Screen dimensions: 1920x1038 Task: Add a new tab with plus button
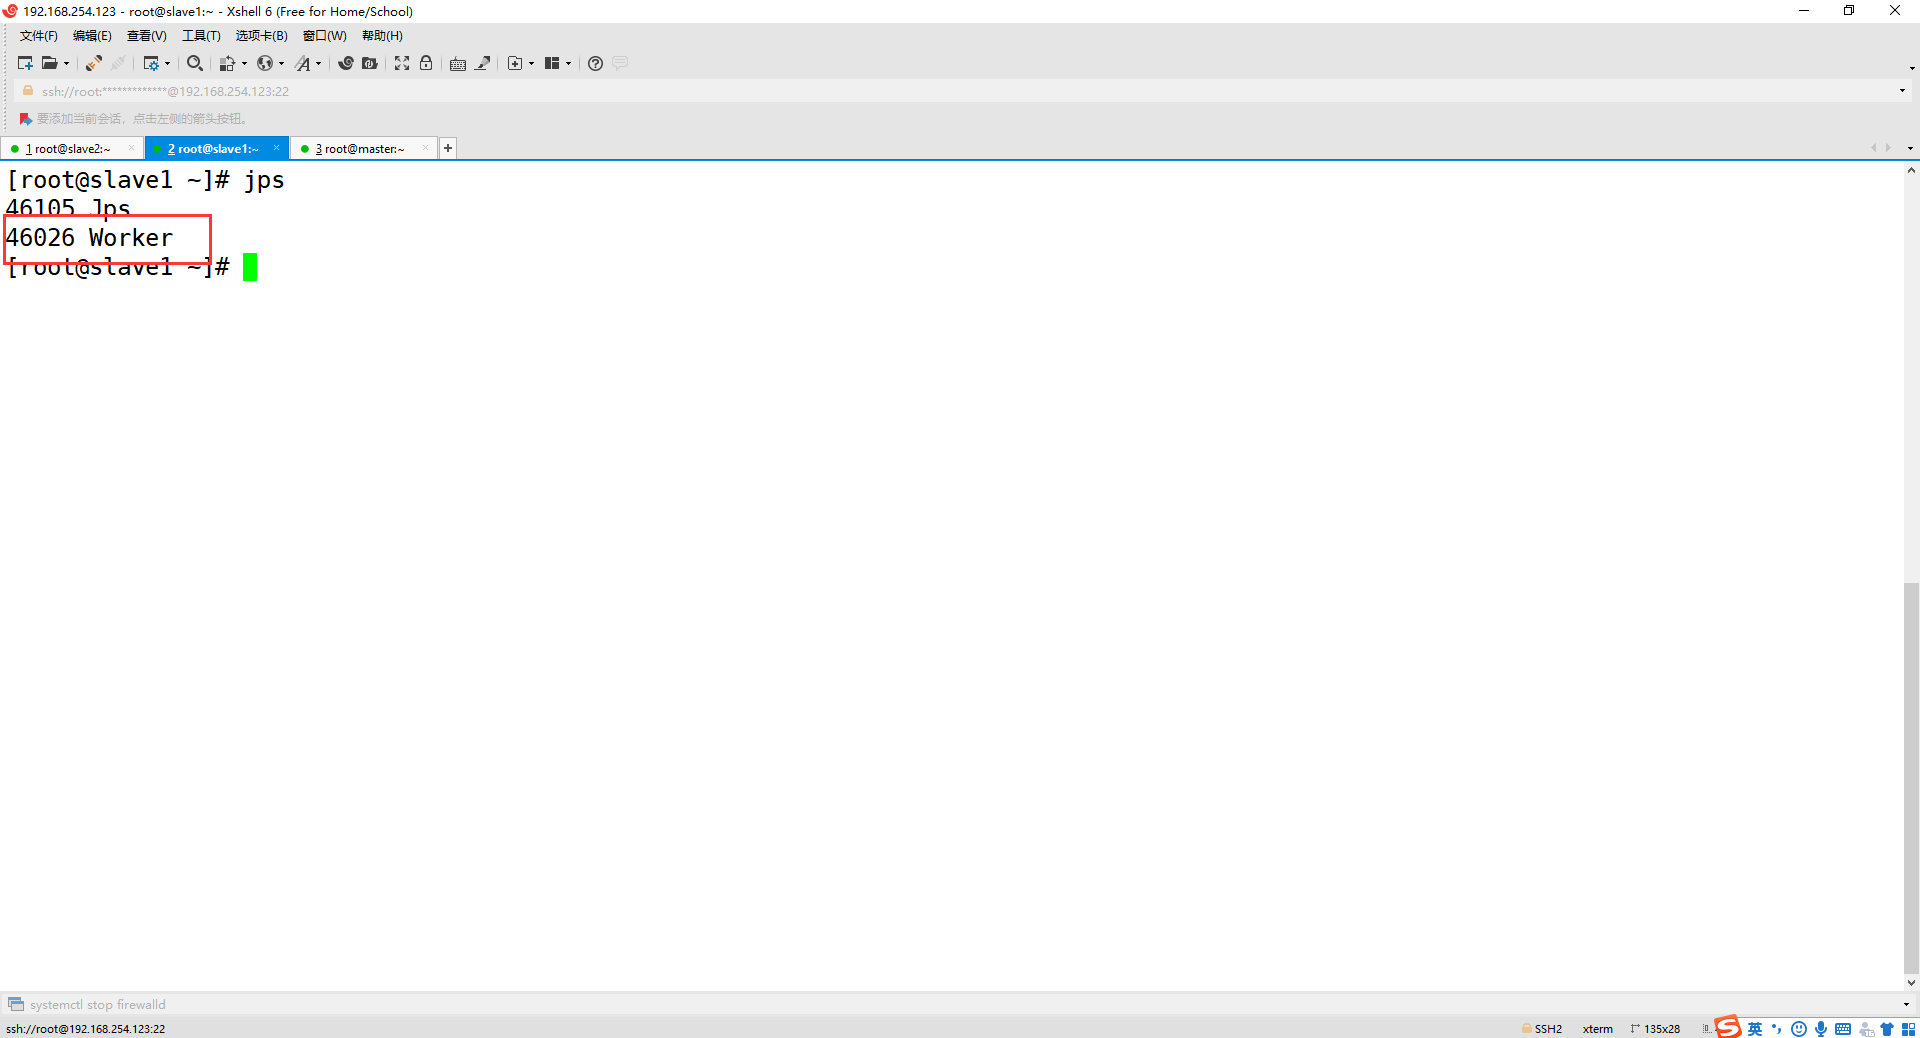pyautogui.click(x=448, y=148)
